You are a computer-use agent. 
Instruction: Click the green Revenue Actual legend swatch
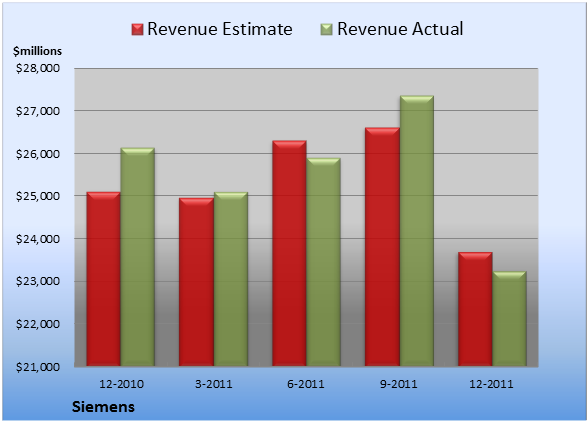(327, 29)
